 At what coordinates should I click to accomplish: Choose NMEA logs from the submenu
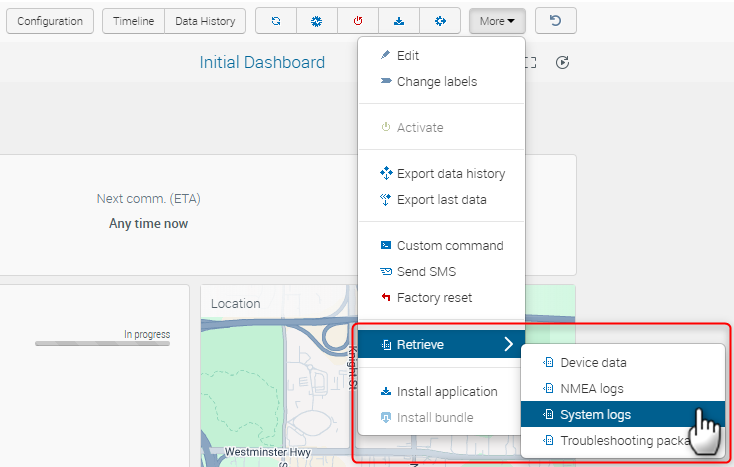pyautogui.click(x=592, y=388)
